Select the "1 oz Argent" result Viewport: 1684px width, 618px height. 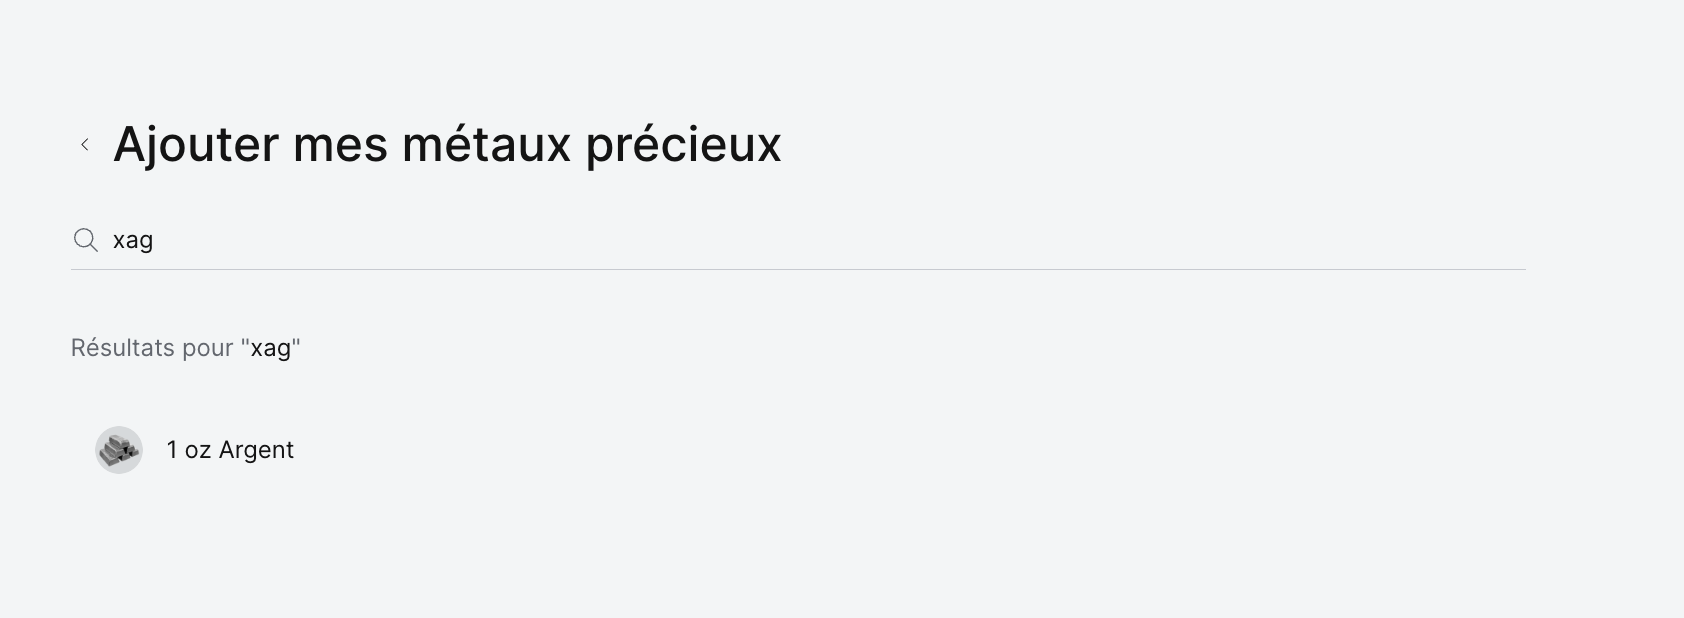[230, 450]
